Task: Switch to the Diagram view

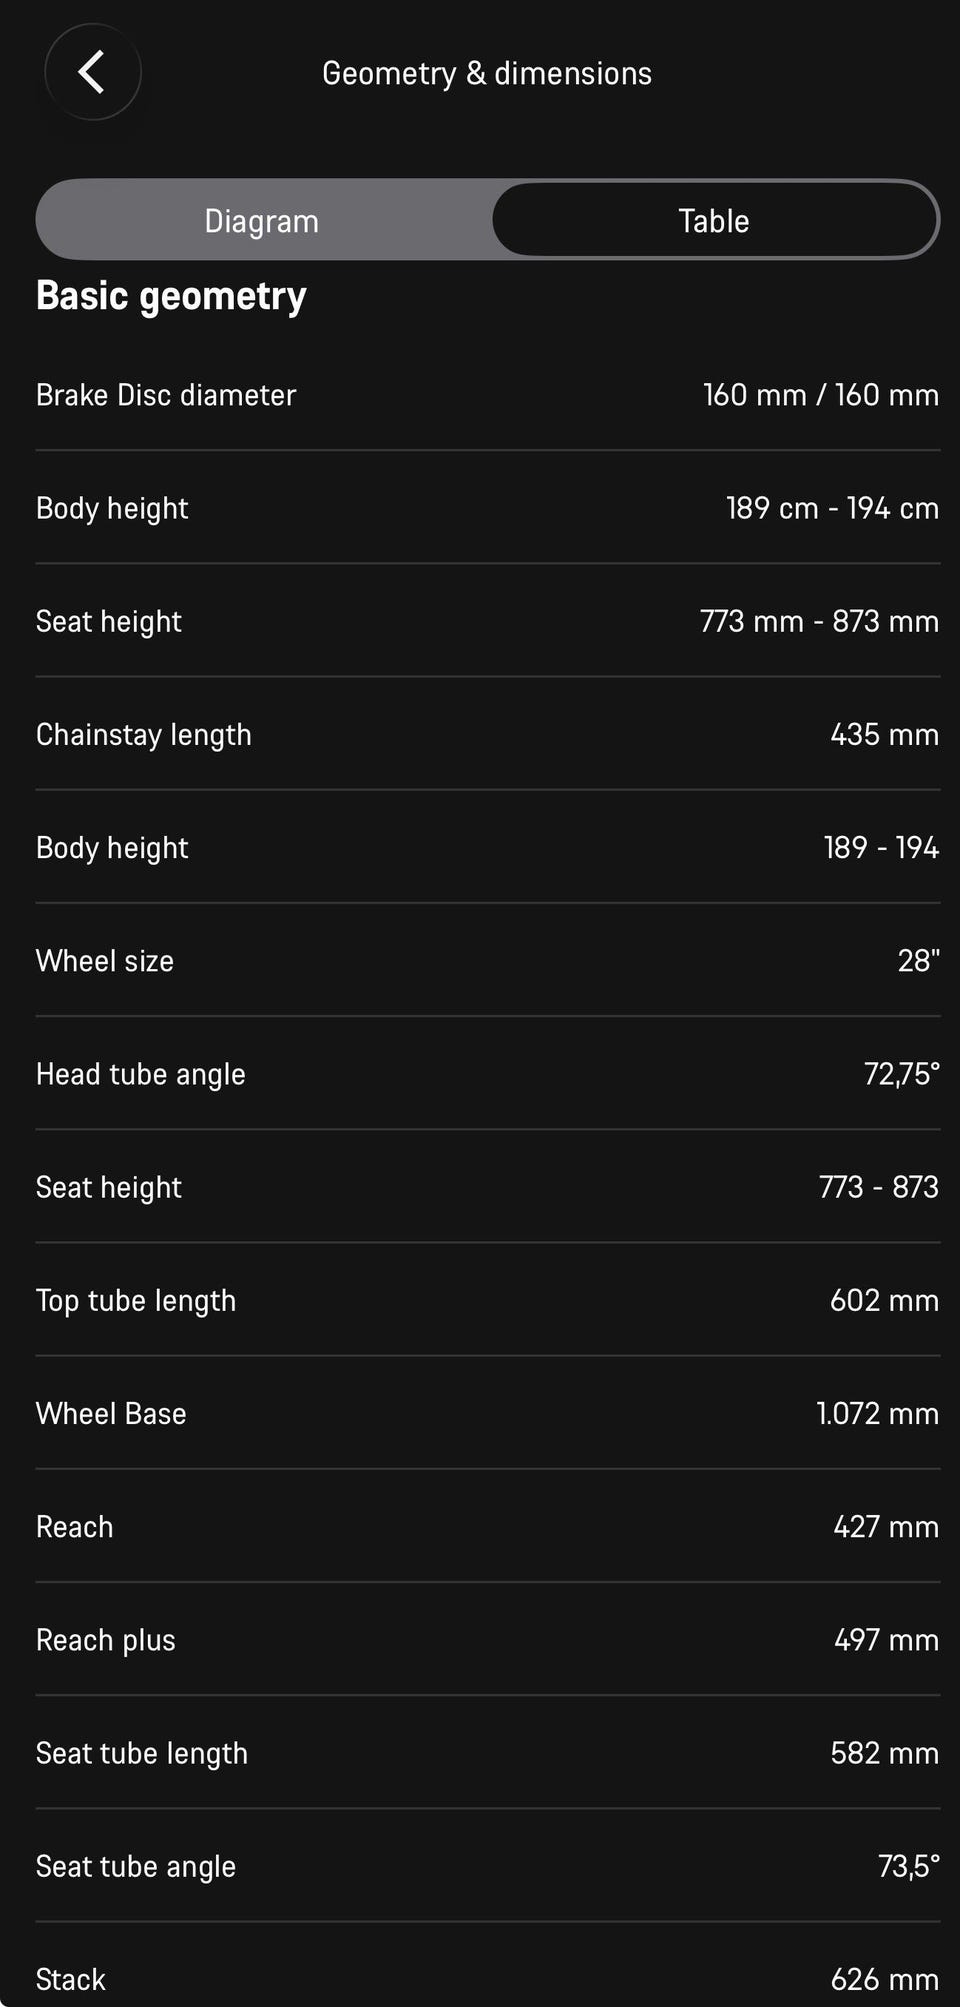Action: click(262, 220)
